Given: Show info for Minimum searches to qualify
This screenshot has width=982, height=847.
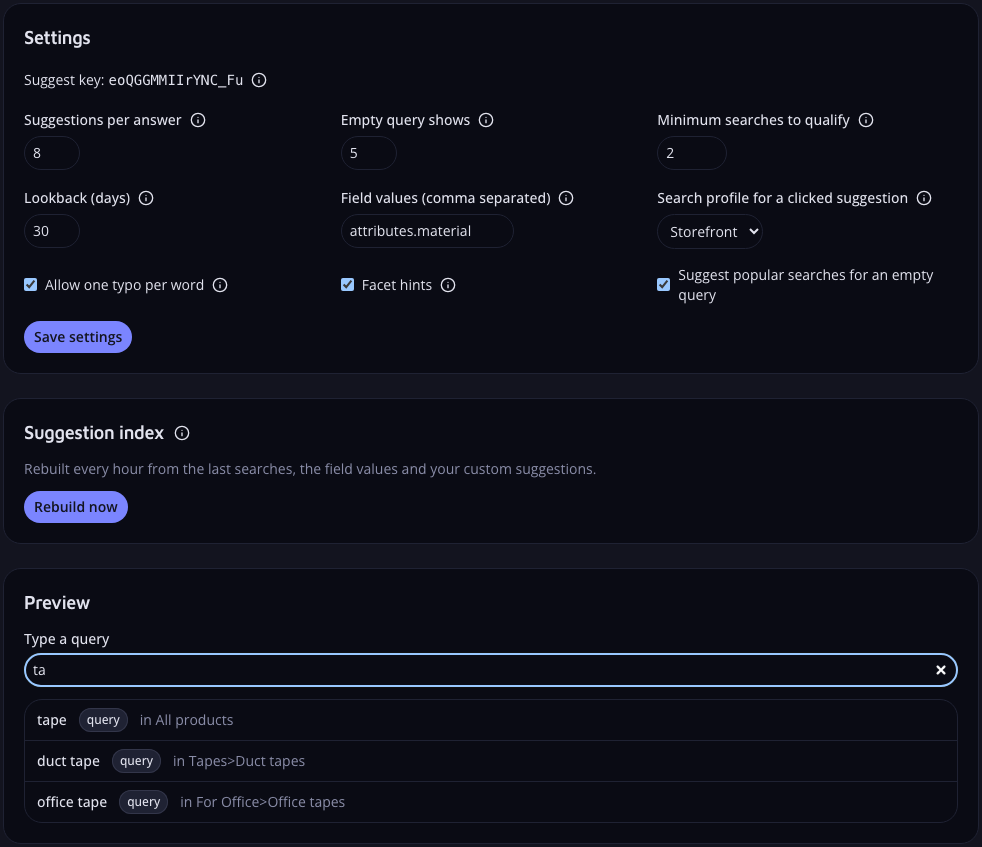Looking at the screenshot, I should point(866,120).
